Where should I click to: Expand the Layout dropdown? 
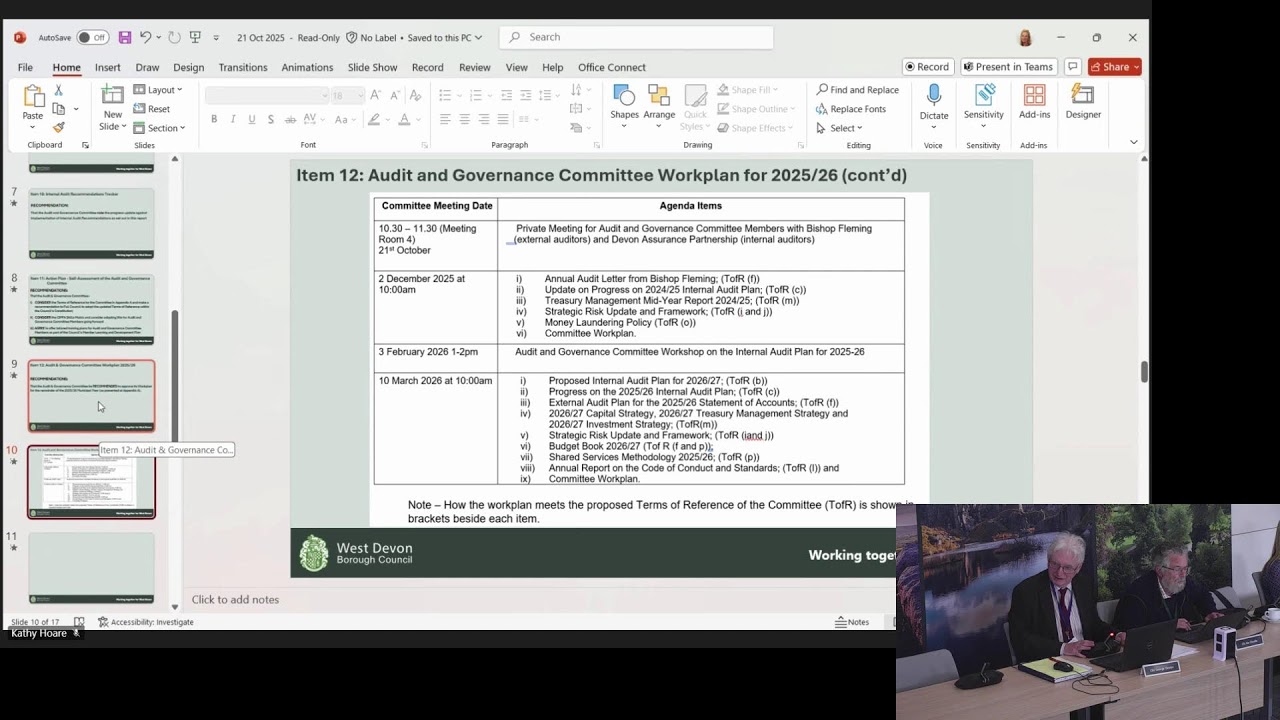[158, 90]
